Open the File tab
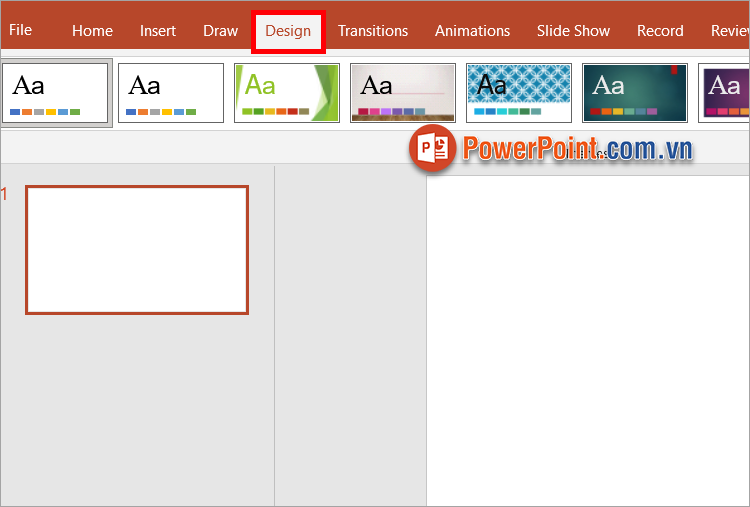 click(20, 30)
